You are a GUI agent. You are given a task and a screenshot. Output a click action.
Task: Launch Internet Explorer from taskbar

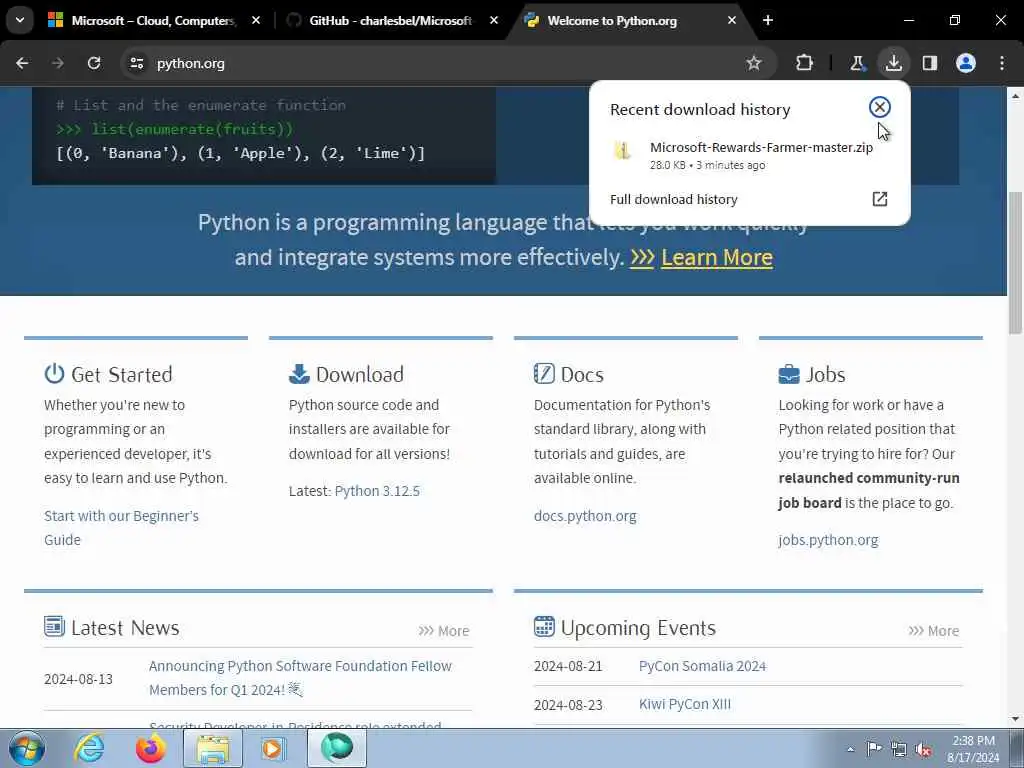coord(88,748)
